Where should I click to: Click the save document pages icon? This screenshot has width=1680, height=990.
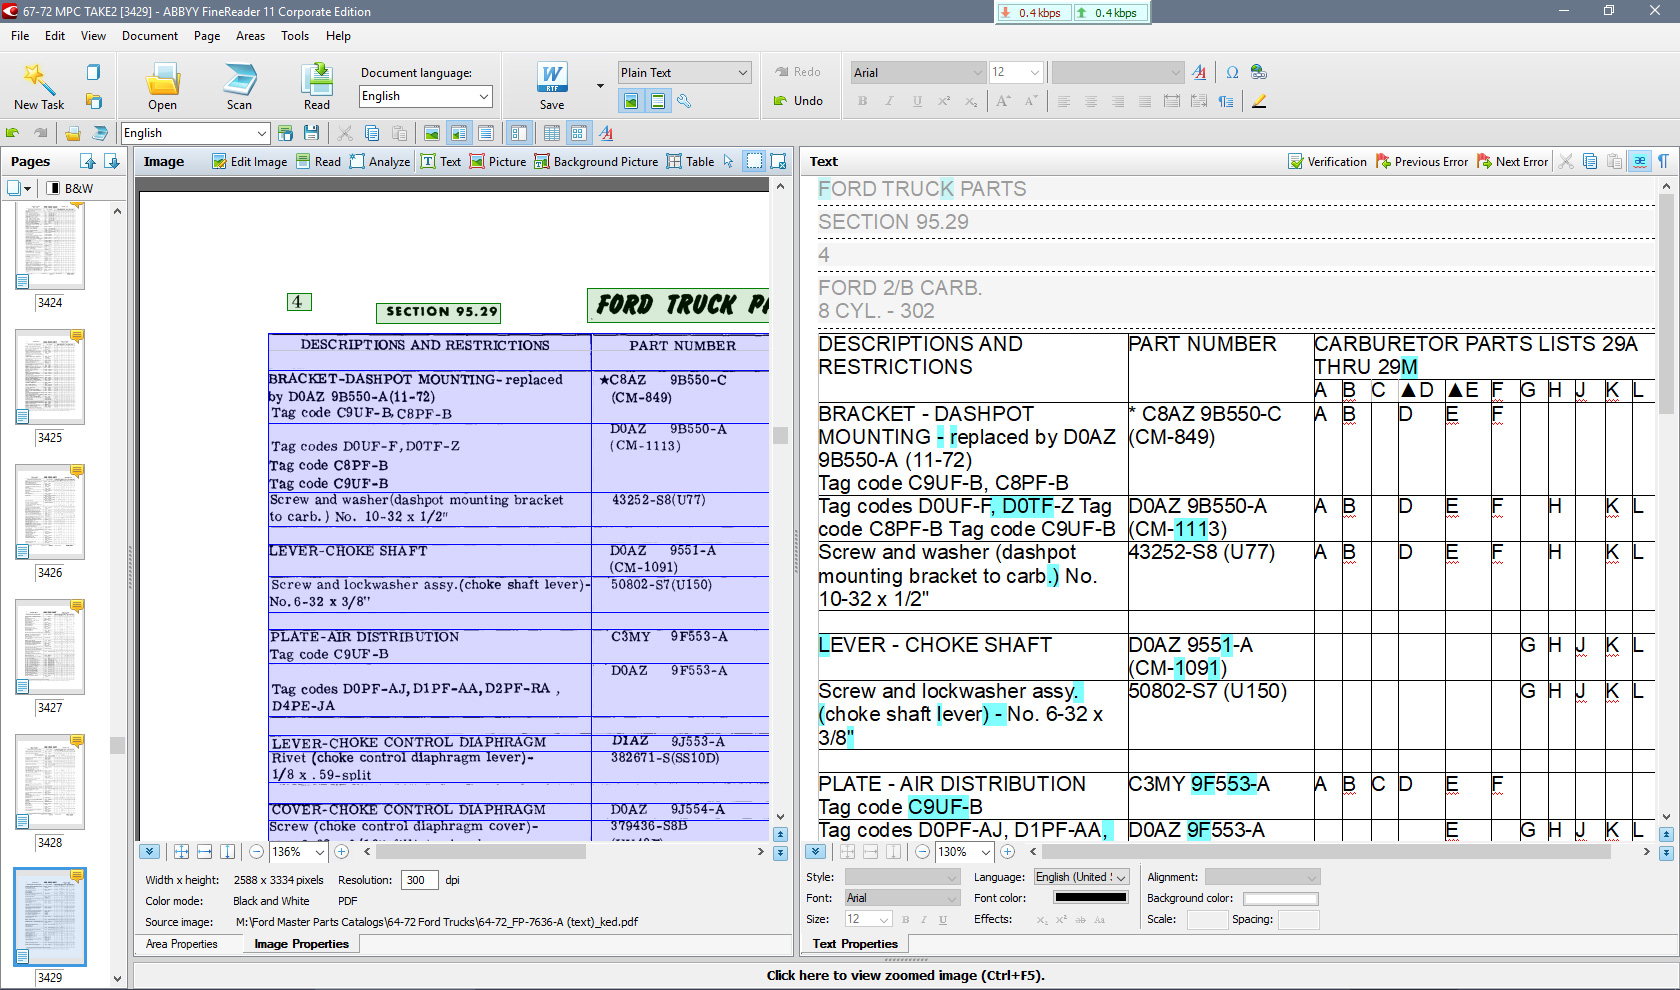click(x=285, y=133)
